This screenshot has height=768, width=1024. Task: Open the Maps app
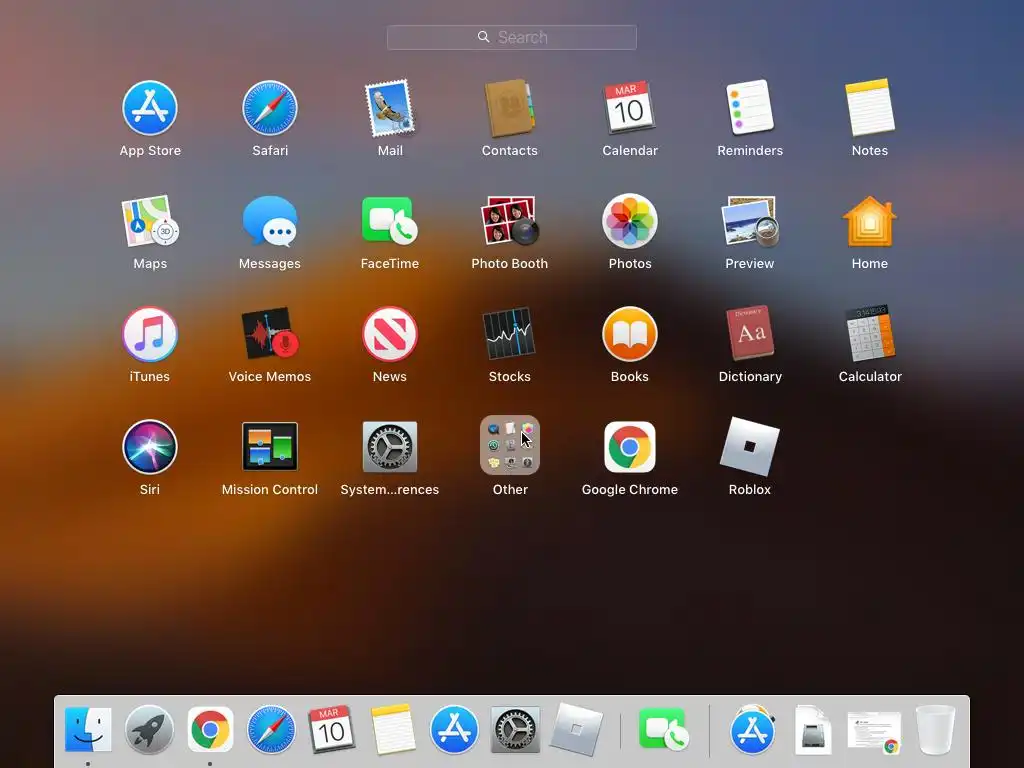click(x=150, y=221)
